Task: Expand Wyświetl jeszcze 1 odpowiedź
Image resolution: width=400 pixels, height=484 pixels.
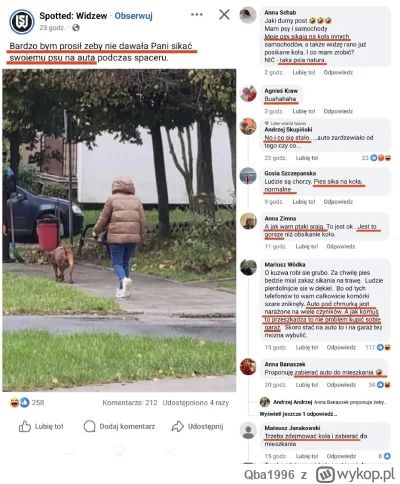Action: (298, 414)
